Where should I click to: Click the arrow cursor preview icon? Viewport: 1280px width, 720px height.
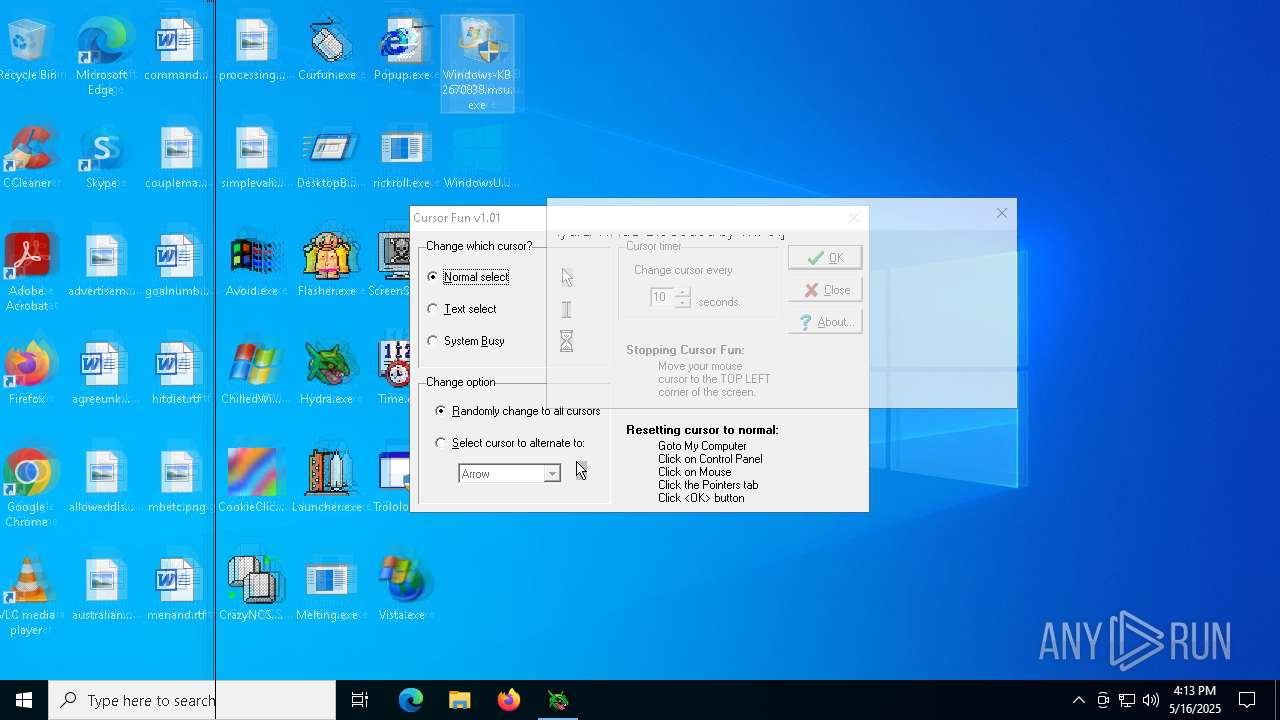(x=567, y=277)
